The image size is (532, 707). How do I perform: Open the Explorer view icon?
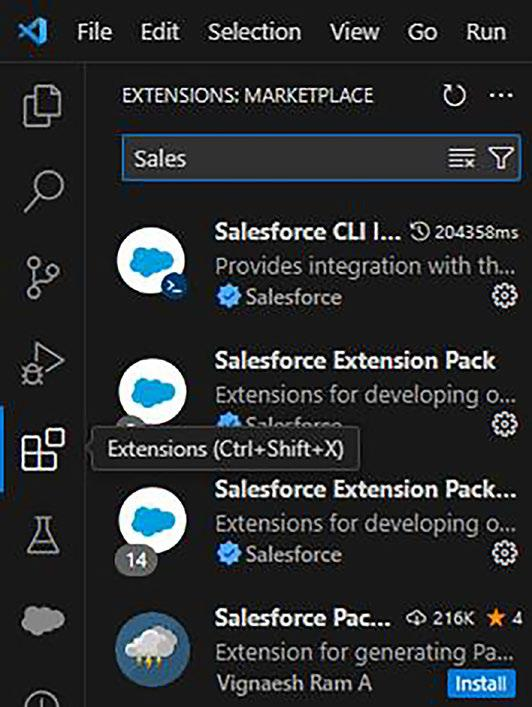[42, 106]
